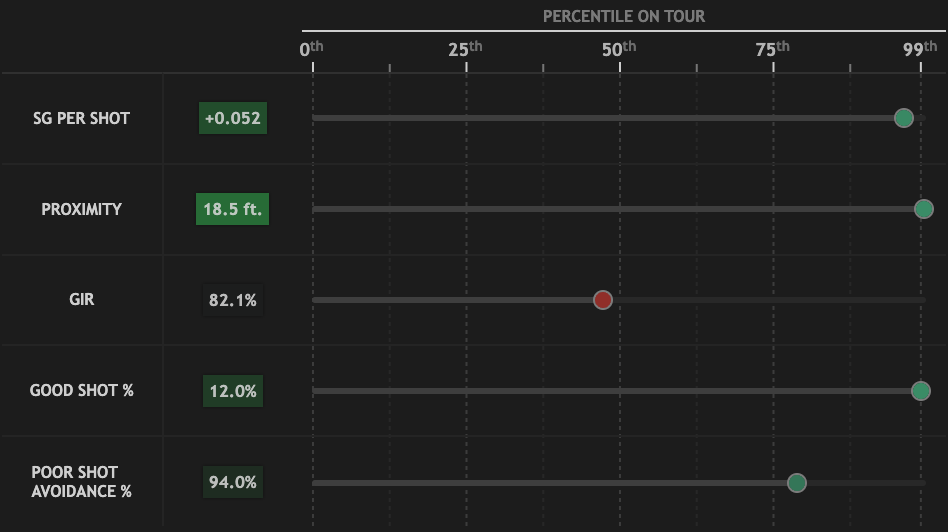The width and height of the screenshot is (948, 532).
Task: Click the PERCENTILE ON TOUR header
Action: (624, 16)
